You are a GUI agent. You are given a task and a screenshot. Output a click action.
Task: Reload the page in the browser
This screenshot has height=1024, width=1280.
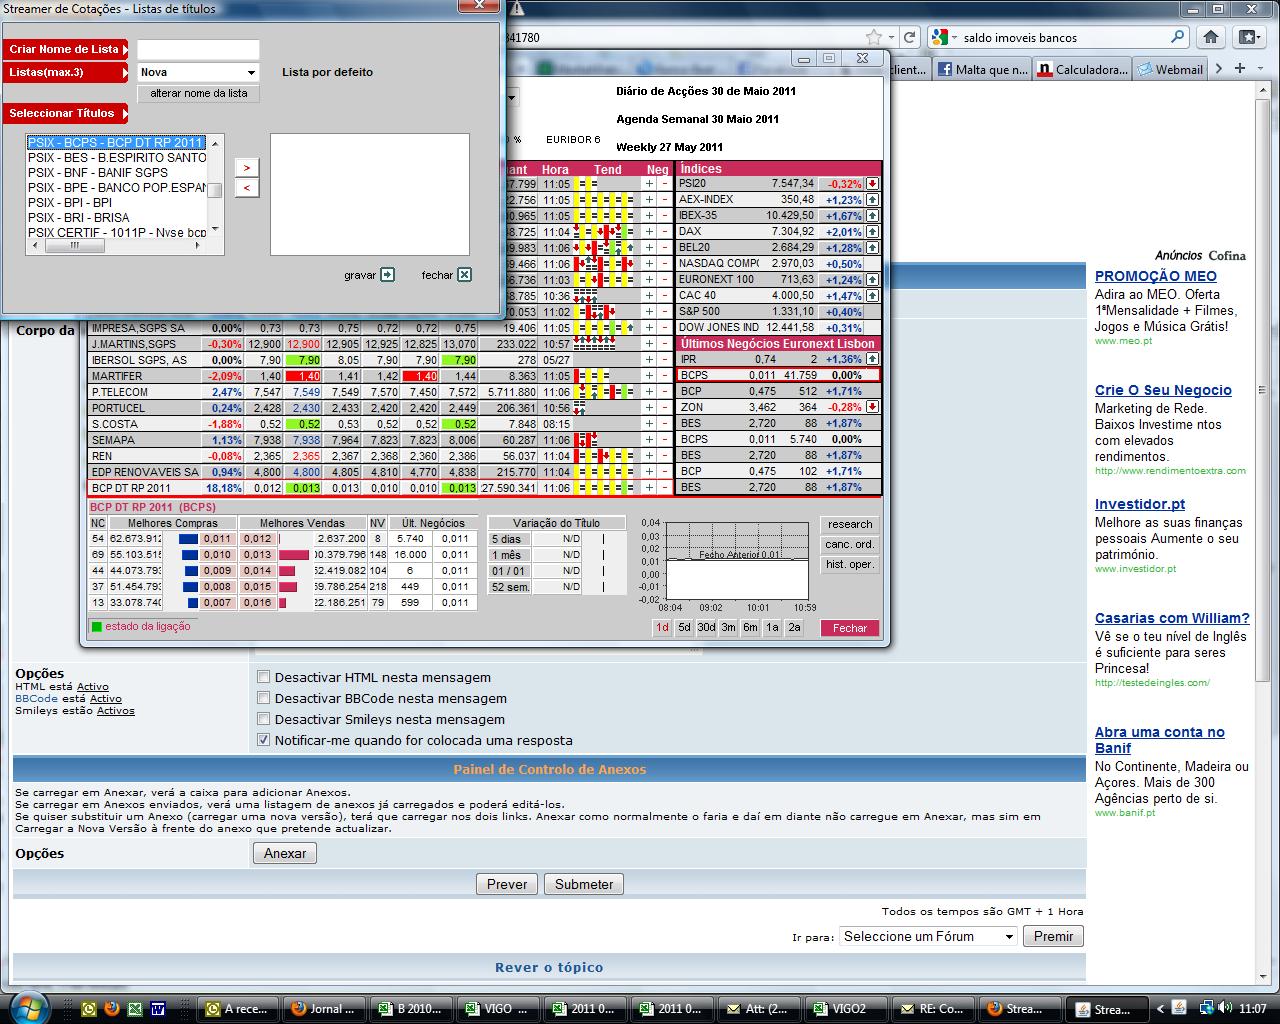point(909,37)
